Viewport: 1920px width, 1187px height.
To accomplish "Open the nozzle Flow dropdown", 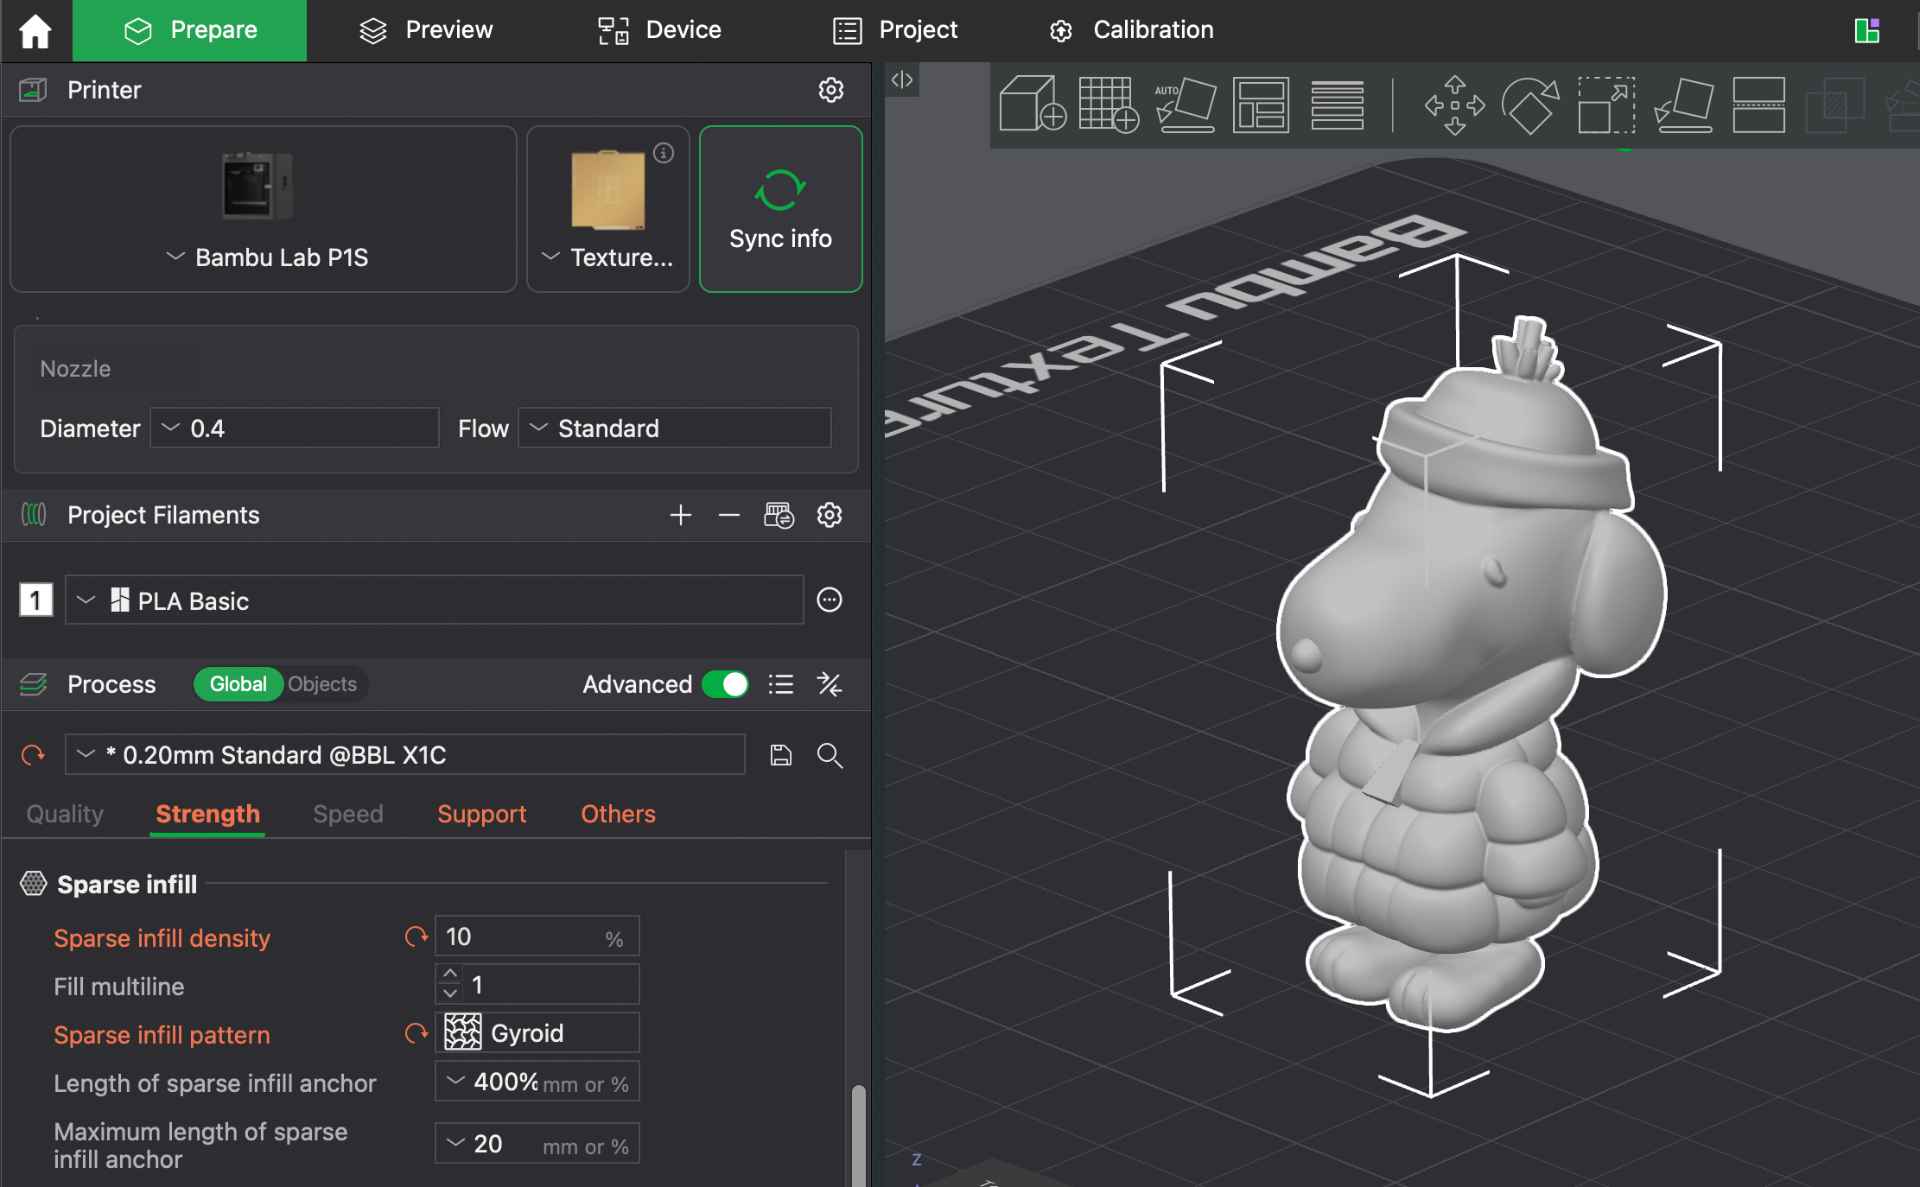I will 674,428.
